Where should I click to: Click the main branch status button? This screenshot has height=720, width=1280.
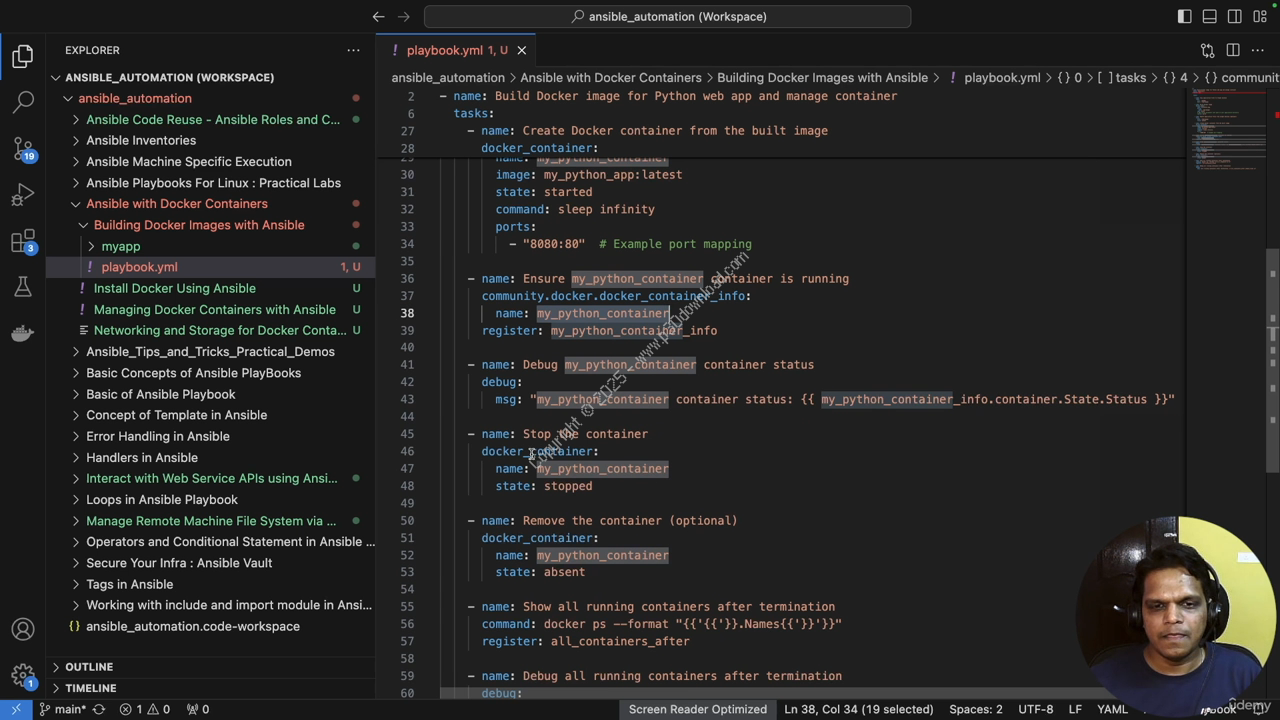tap(62, 709)
